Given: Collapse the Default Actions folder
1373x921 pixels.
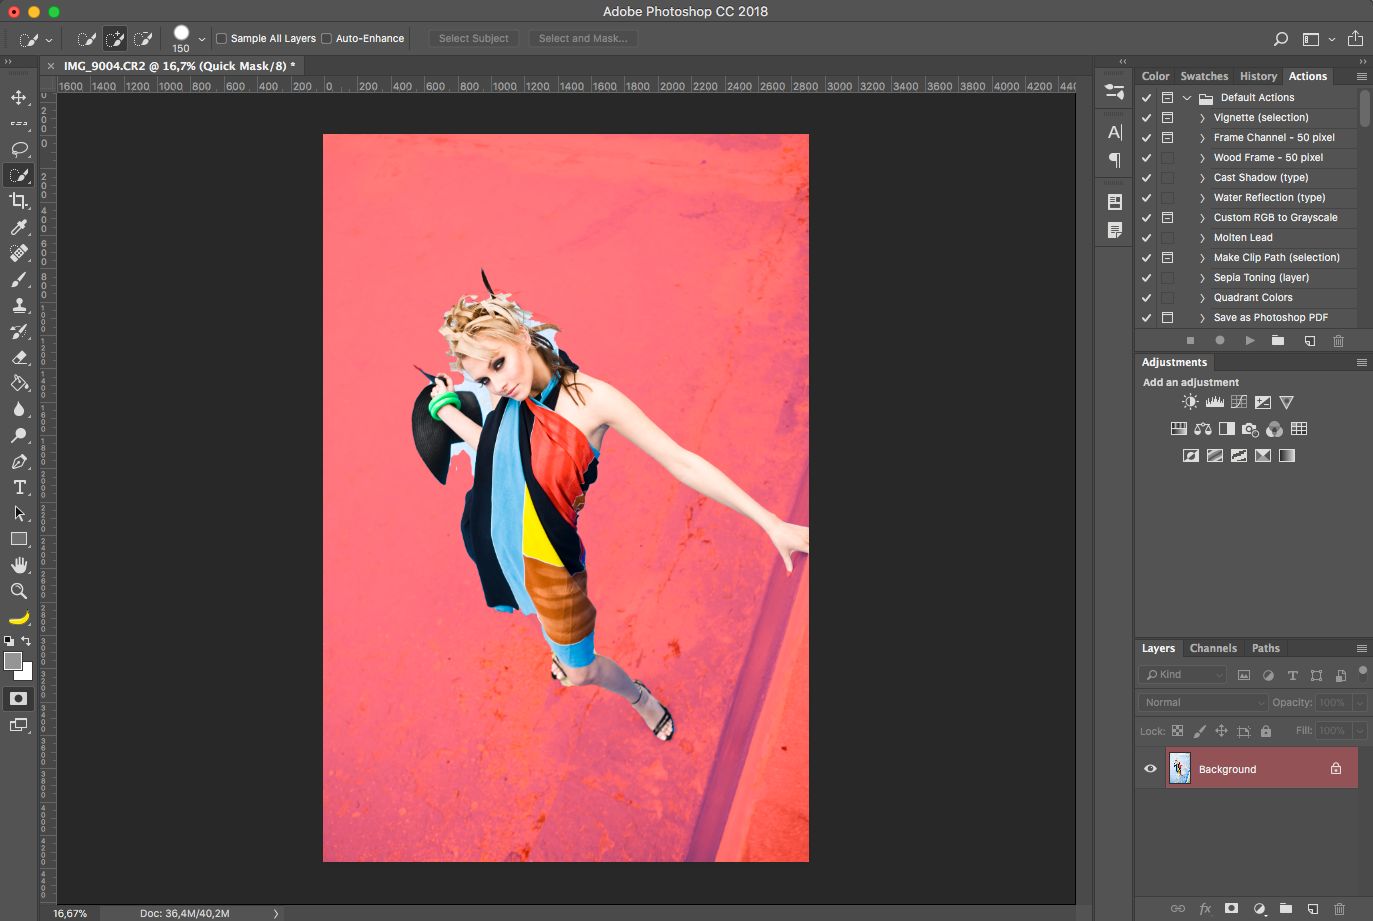Looking at the screenshot, I should click(x=1187, y=98).
